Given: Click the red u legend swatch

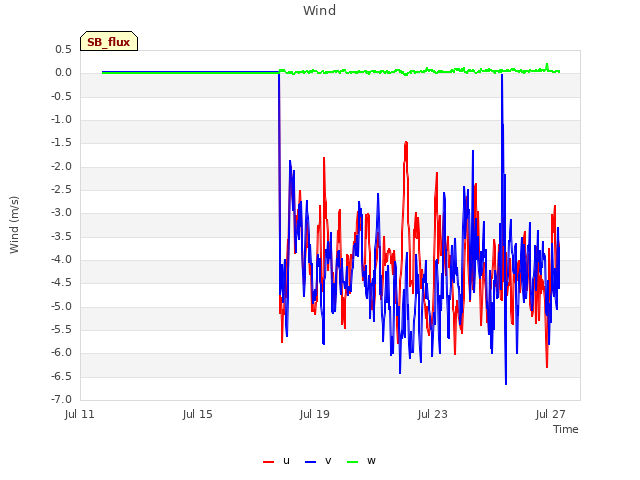Looking at the screenshot, I should click(269, 462).
